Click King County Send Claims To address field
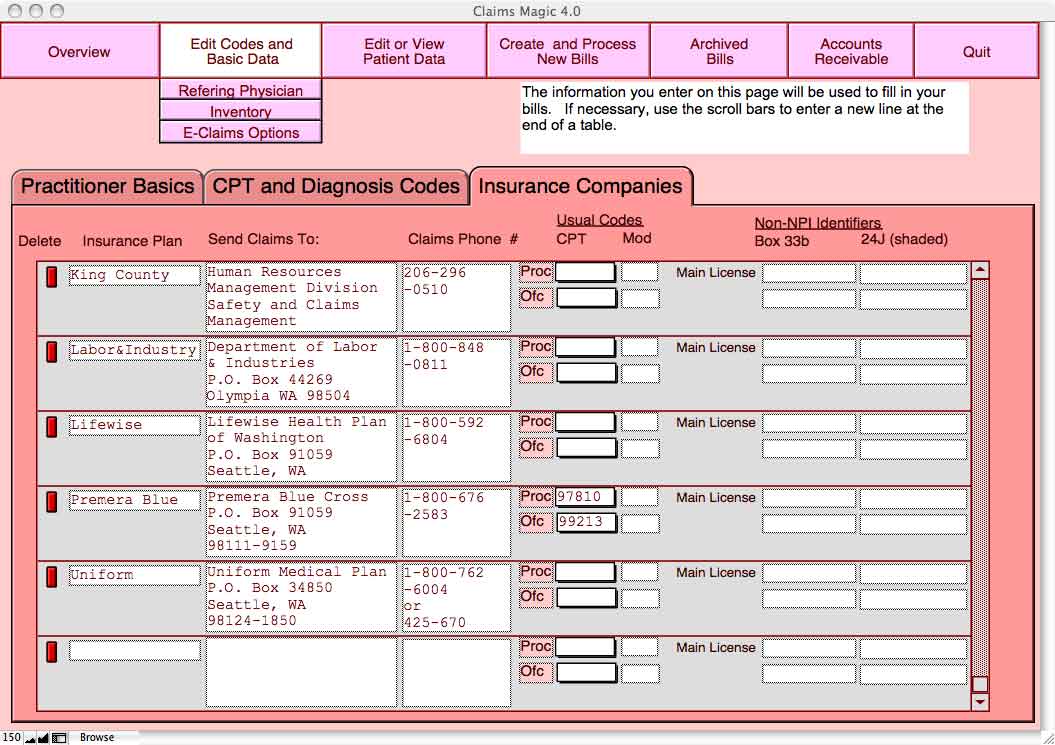Viewport: 1055px width, 745px height. coord(301,297)
